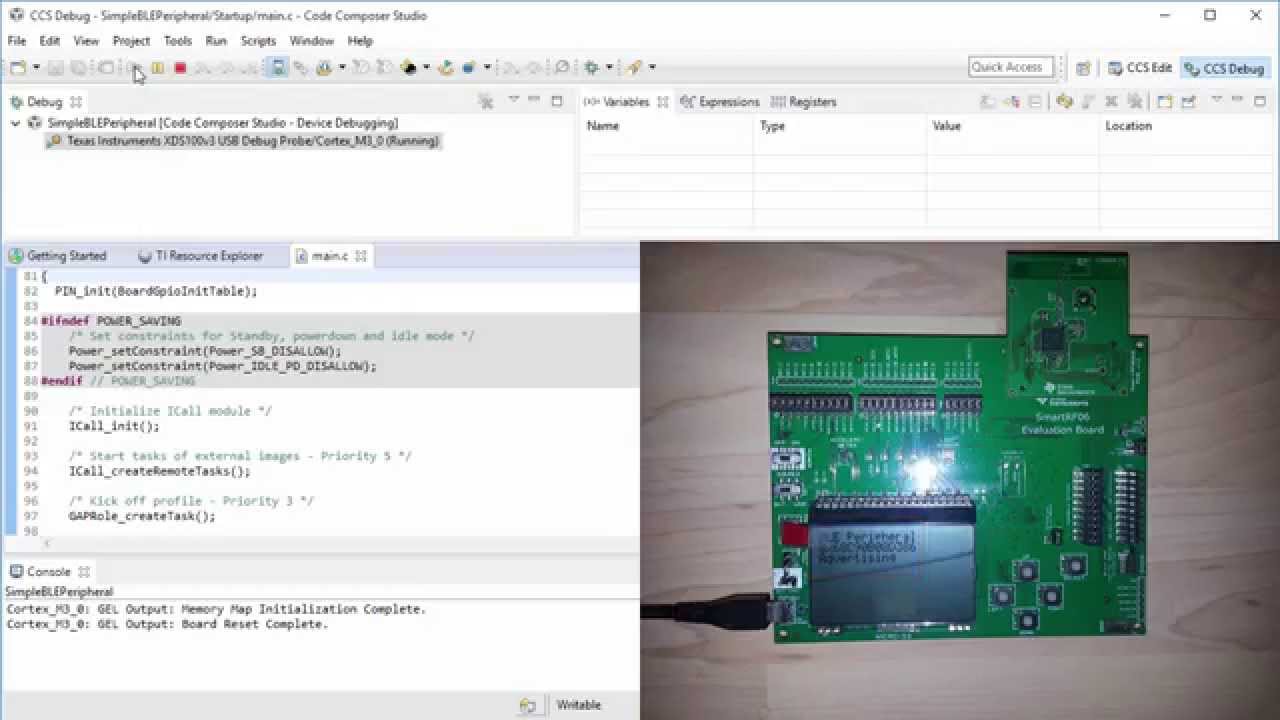The width and height of the screenshot is (1280, 720).
Task: Click the Open Perspective icon
Action: 1083,68
